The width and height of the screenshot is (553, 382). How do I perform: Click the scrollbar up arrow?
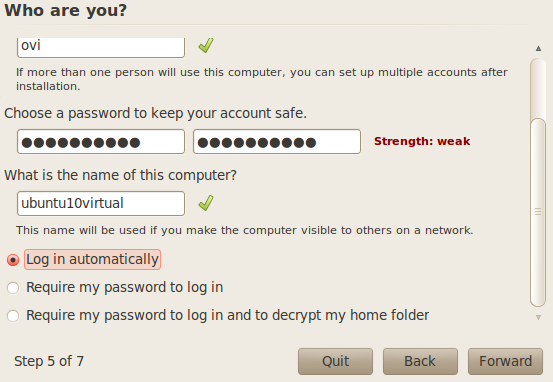538,48
